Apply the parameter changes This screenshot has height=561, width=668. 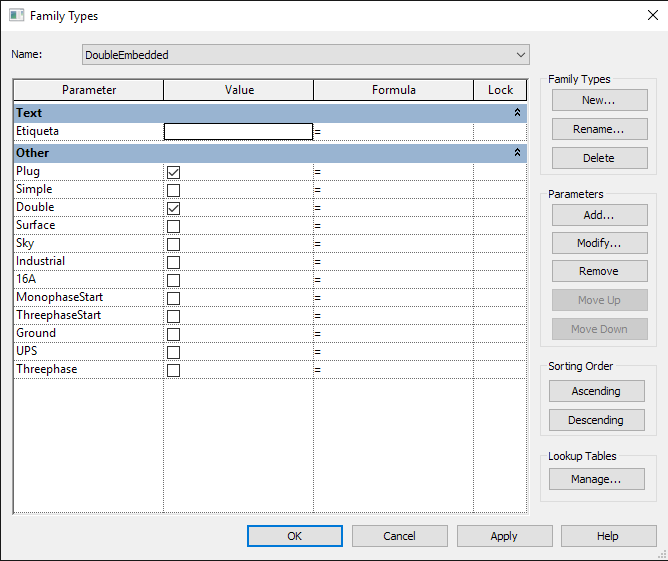[504, 536]
